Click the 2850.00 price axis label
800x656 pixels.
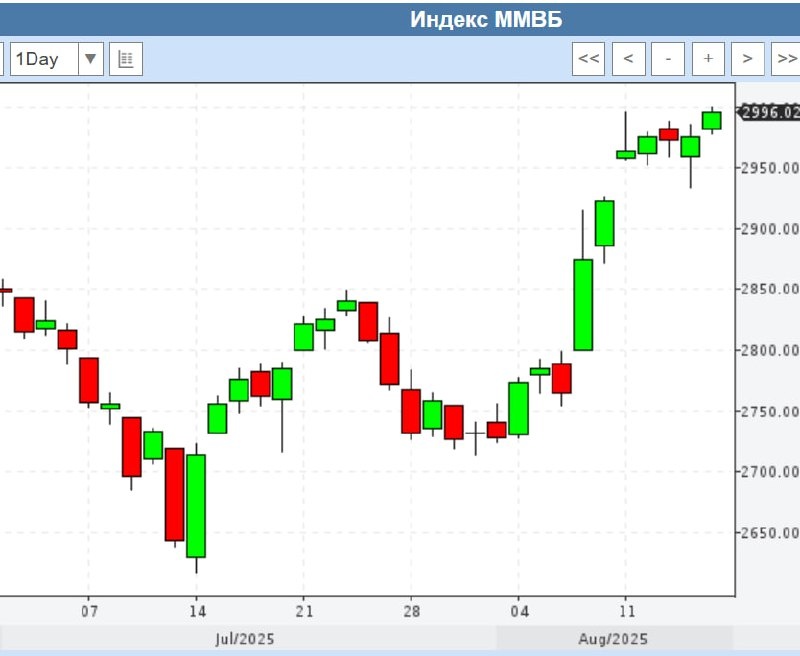click(x=770, y=289)
